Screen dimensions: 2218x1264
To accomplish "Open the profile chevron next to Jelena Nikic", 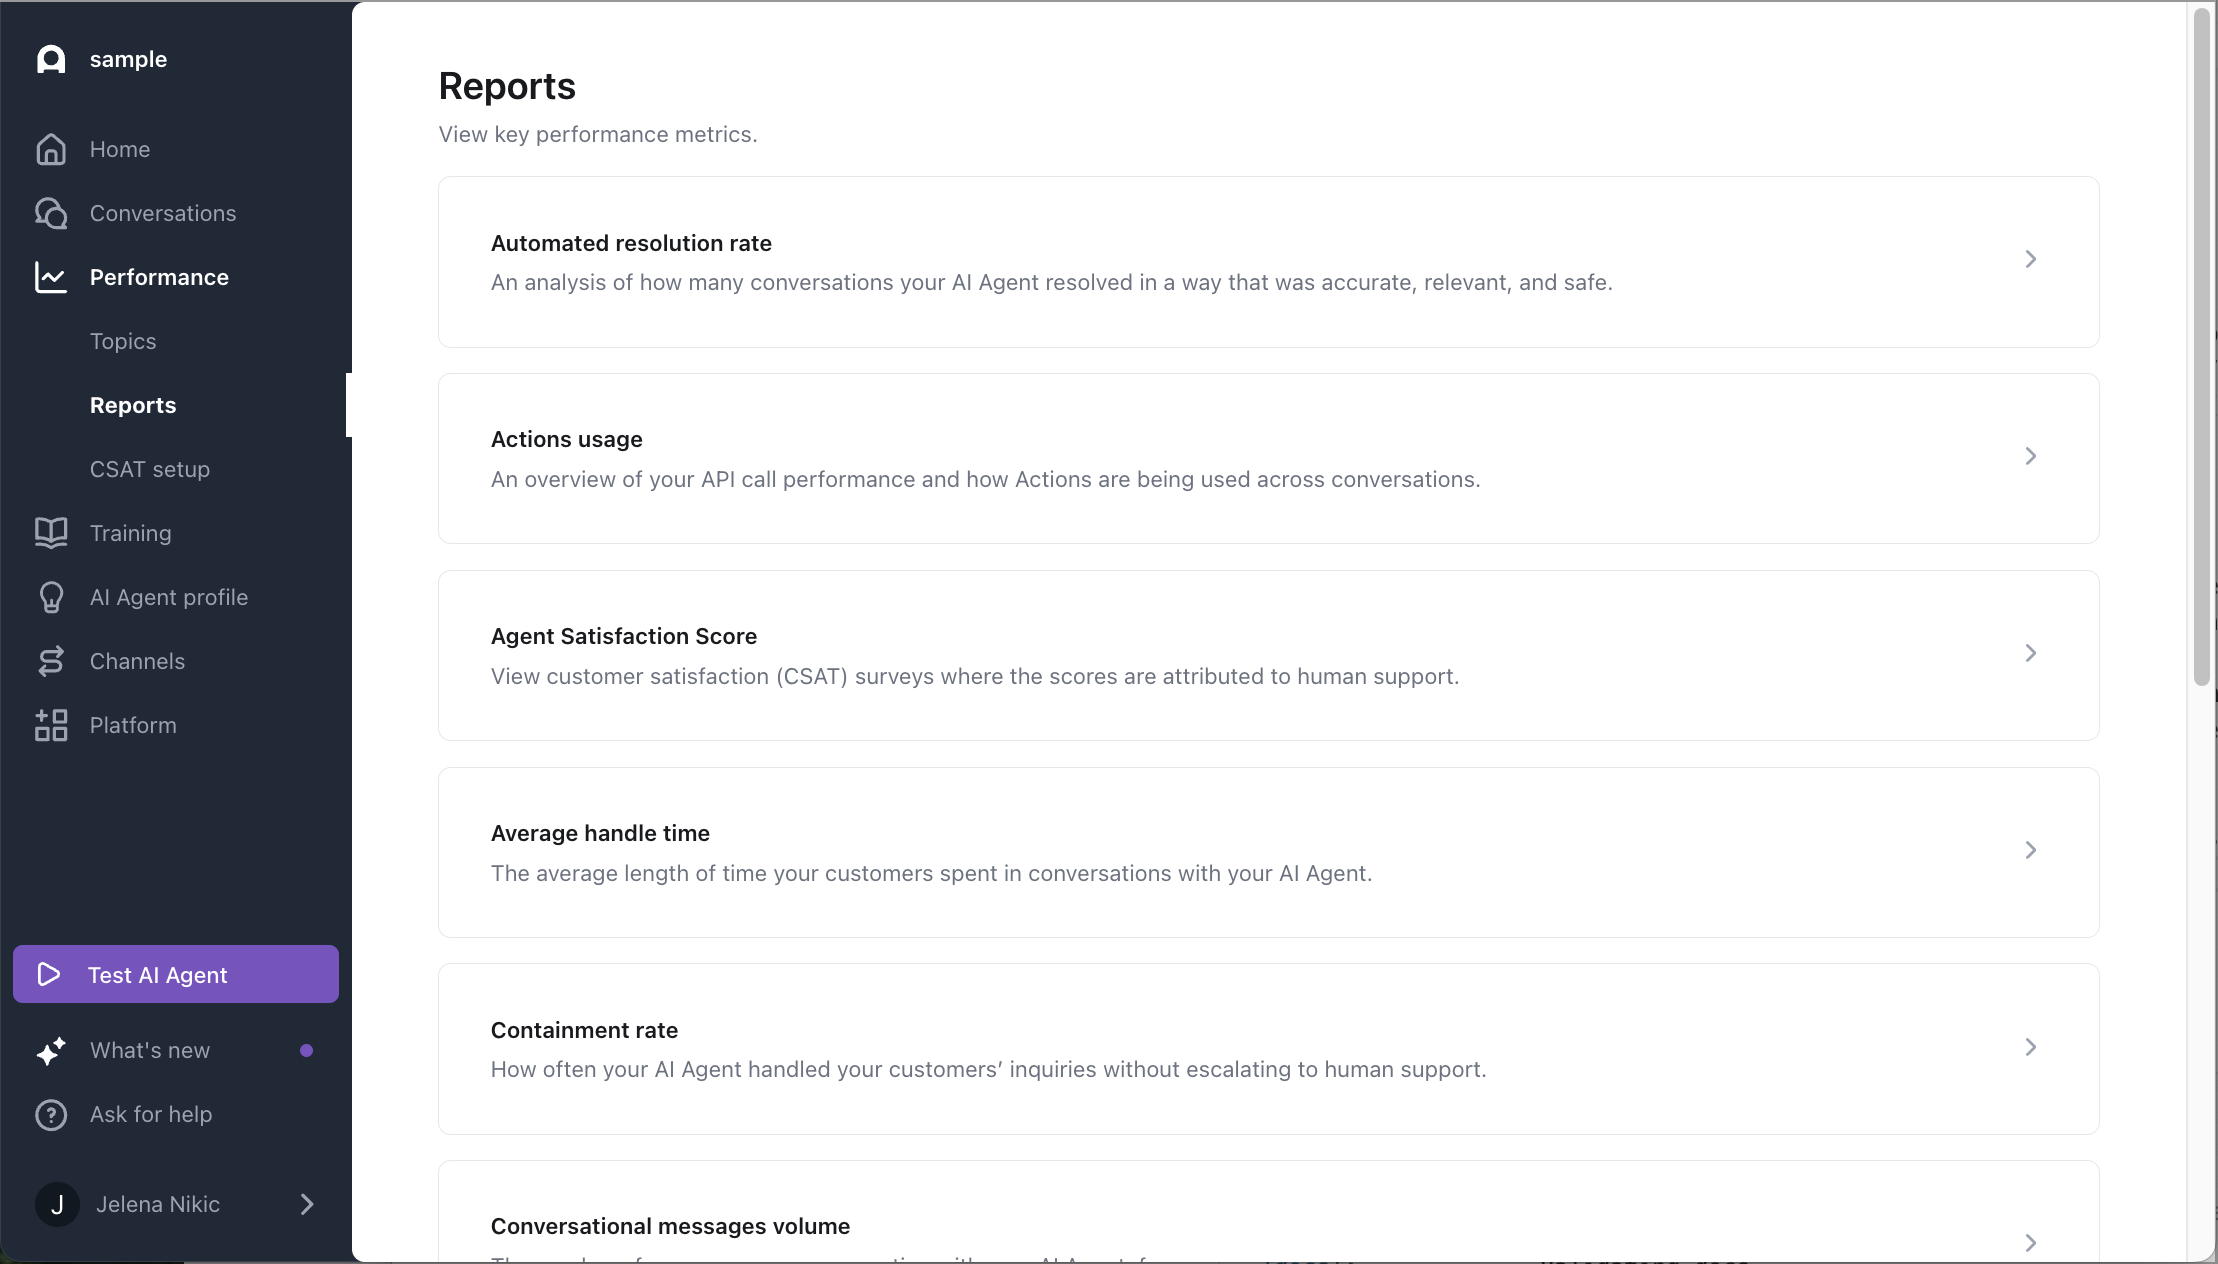I will point(306,1204).
